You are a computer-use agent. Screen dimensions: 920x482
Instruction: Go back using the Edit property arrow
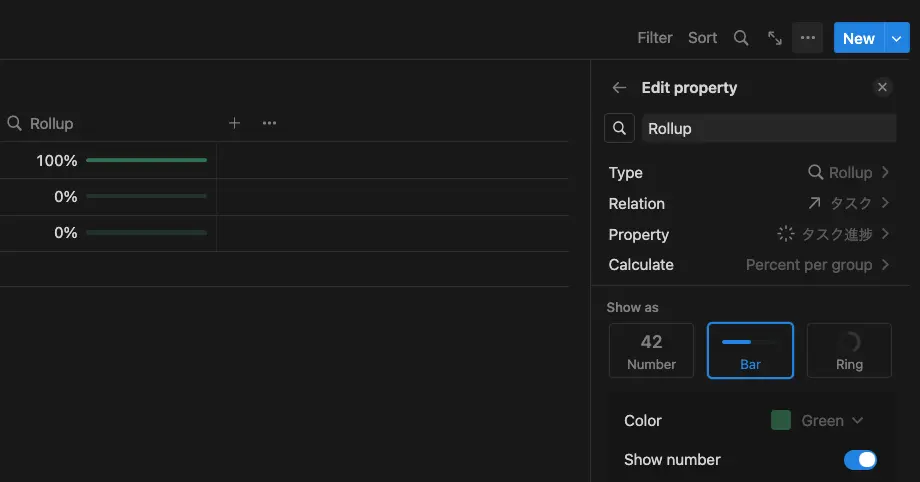[619, 88]
